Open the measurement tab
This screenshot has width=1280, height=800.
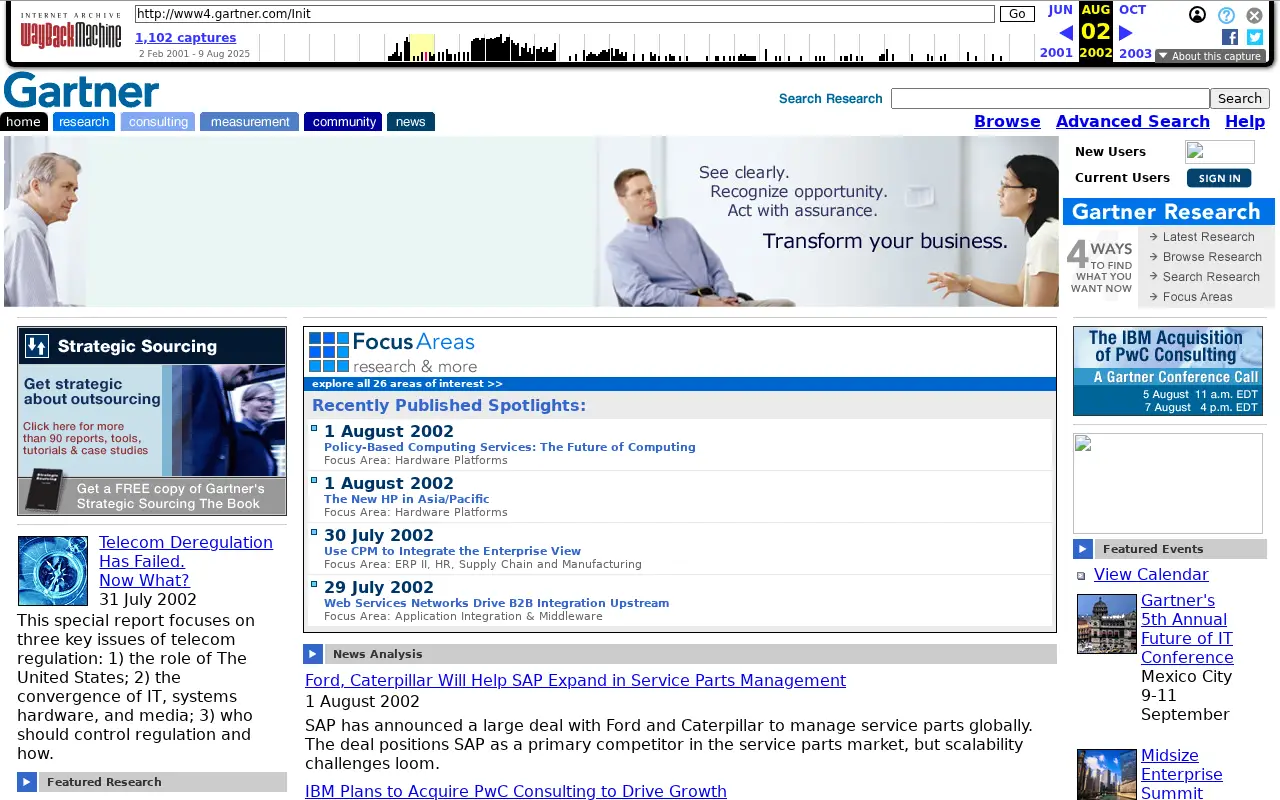[x=249, y=122]
